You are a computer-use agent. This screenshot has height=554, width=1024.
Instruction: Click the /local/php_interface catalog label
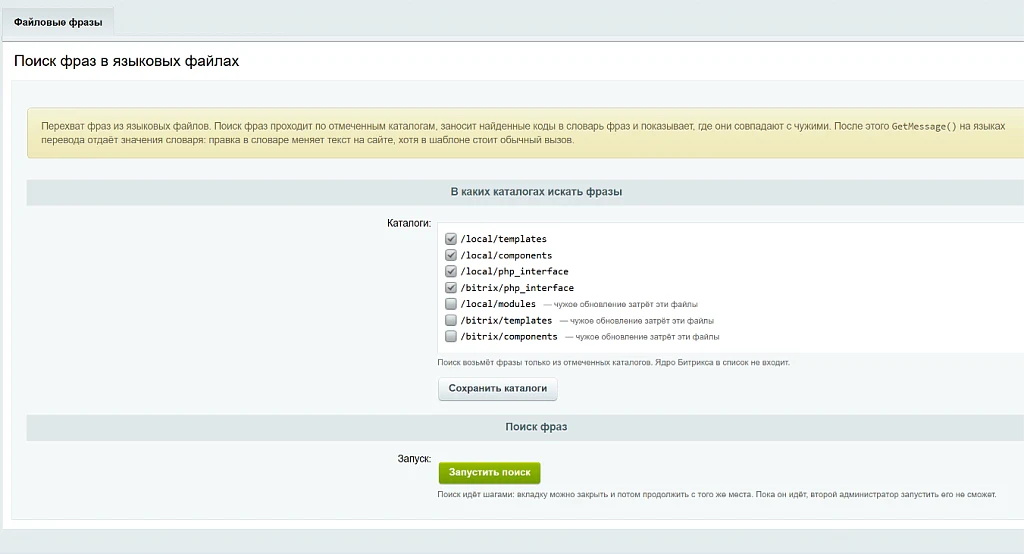(515, 271)
